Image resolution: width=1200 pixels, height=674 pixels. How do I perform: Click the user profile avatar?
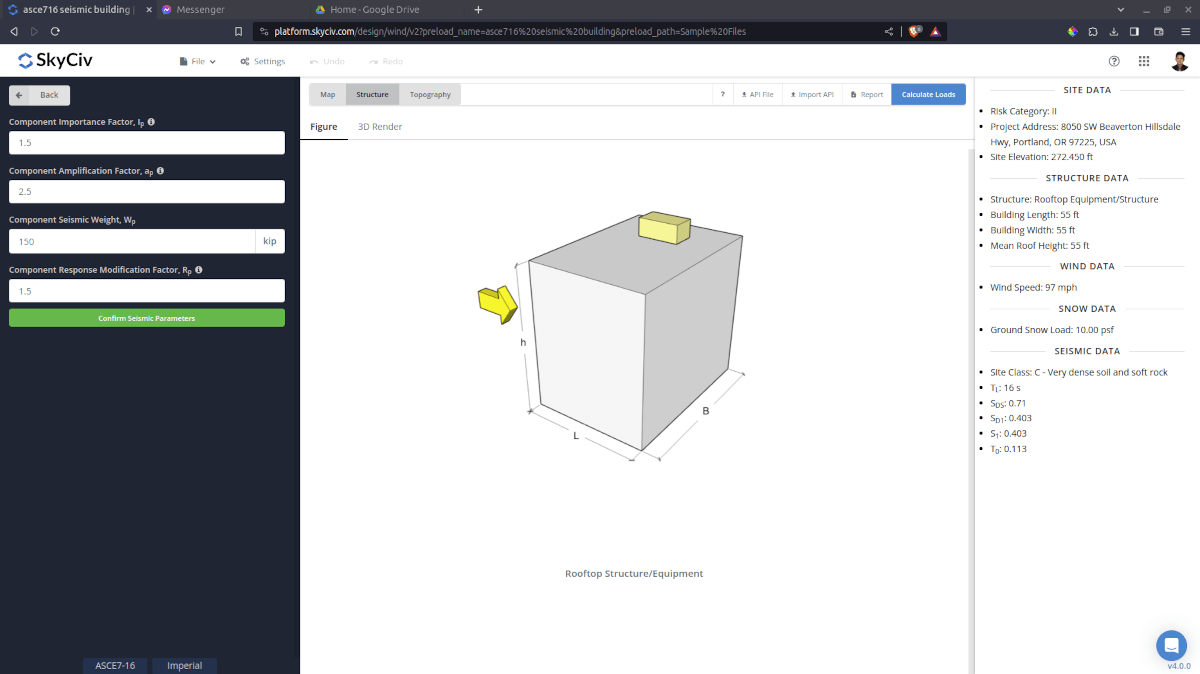tap(1180, 61)
